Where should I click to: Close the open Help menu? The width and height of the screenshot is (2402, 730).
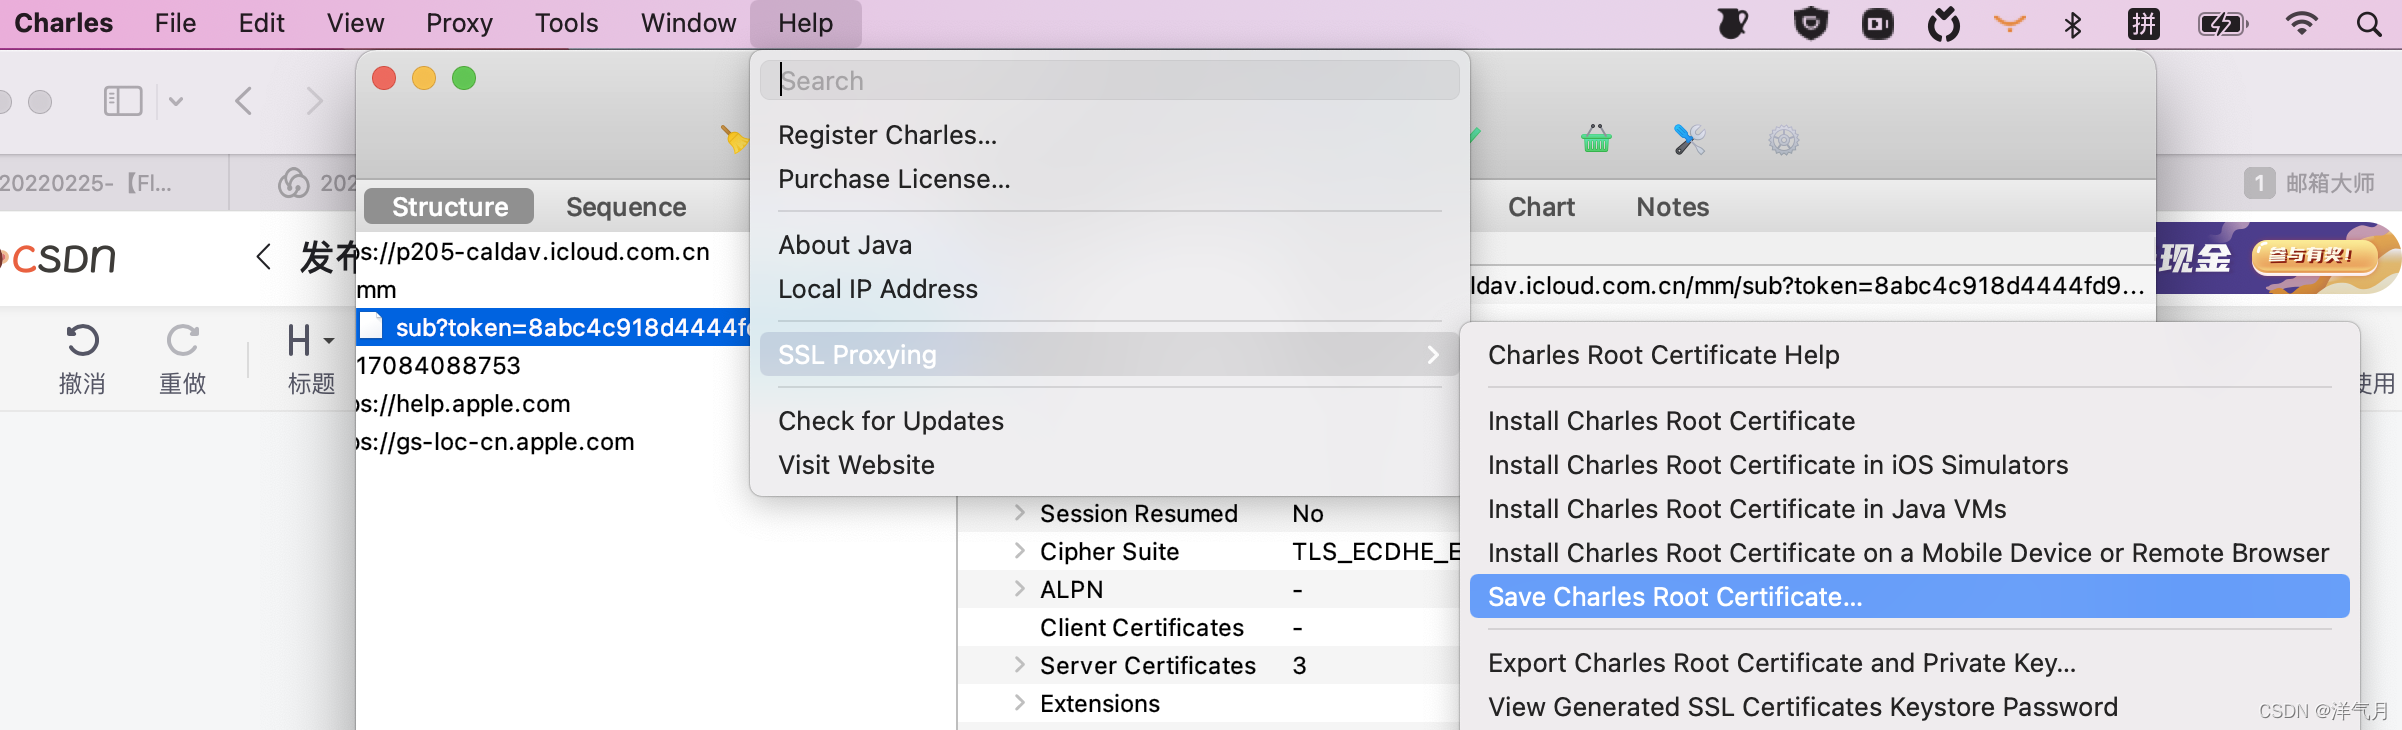[x=805, y=23]
